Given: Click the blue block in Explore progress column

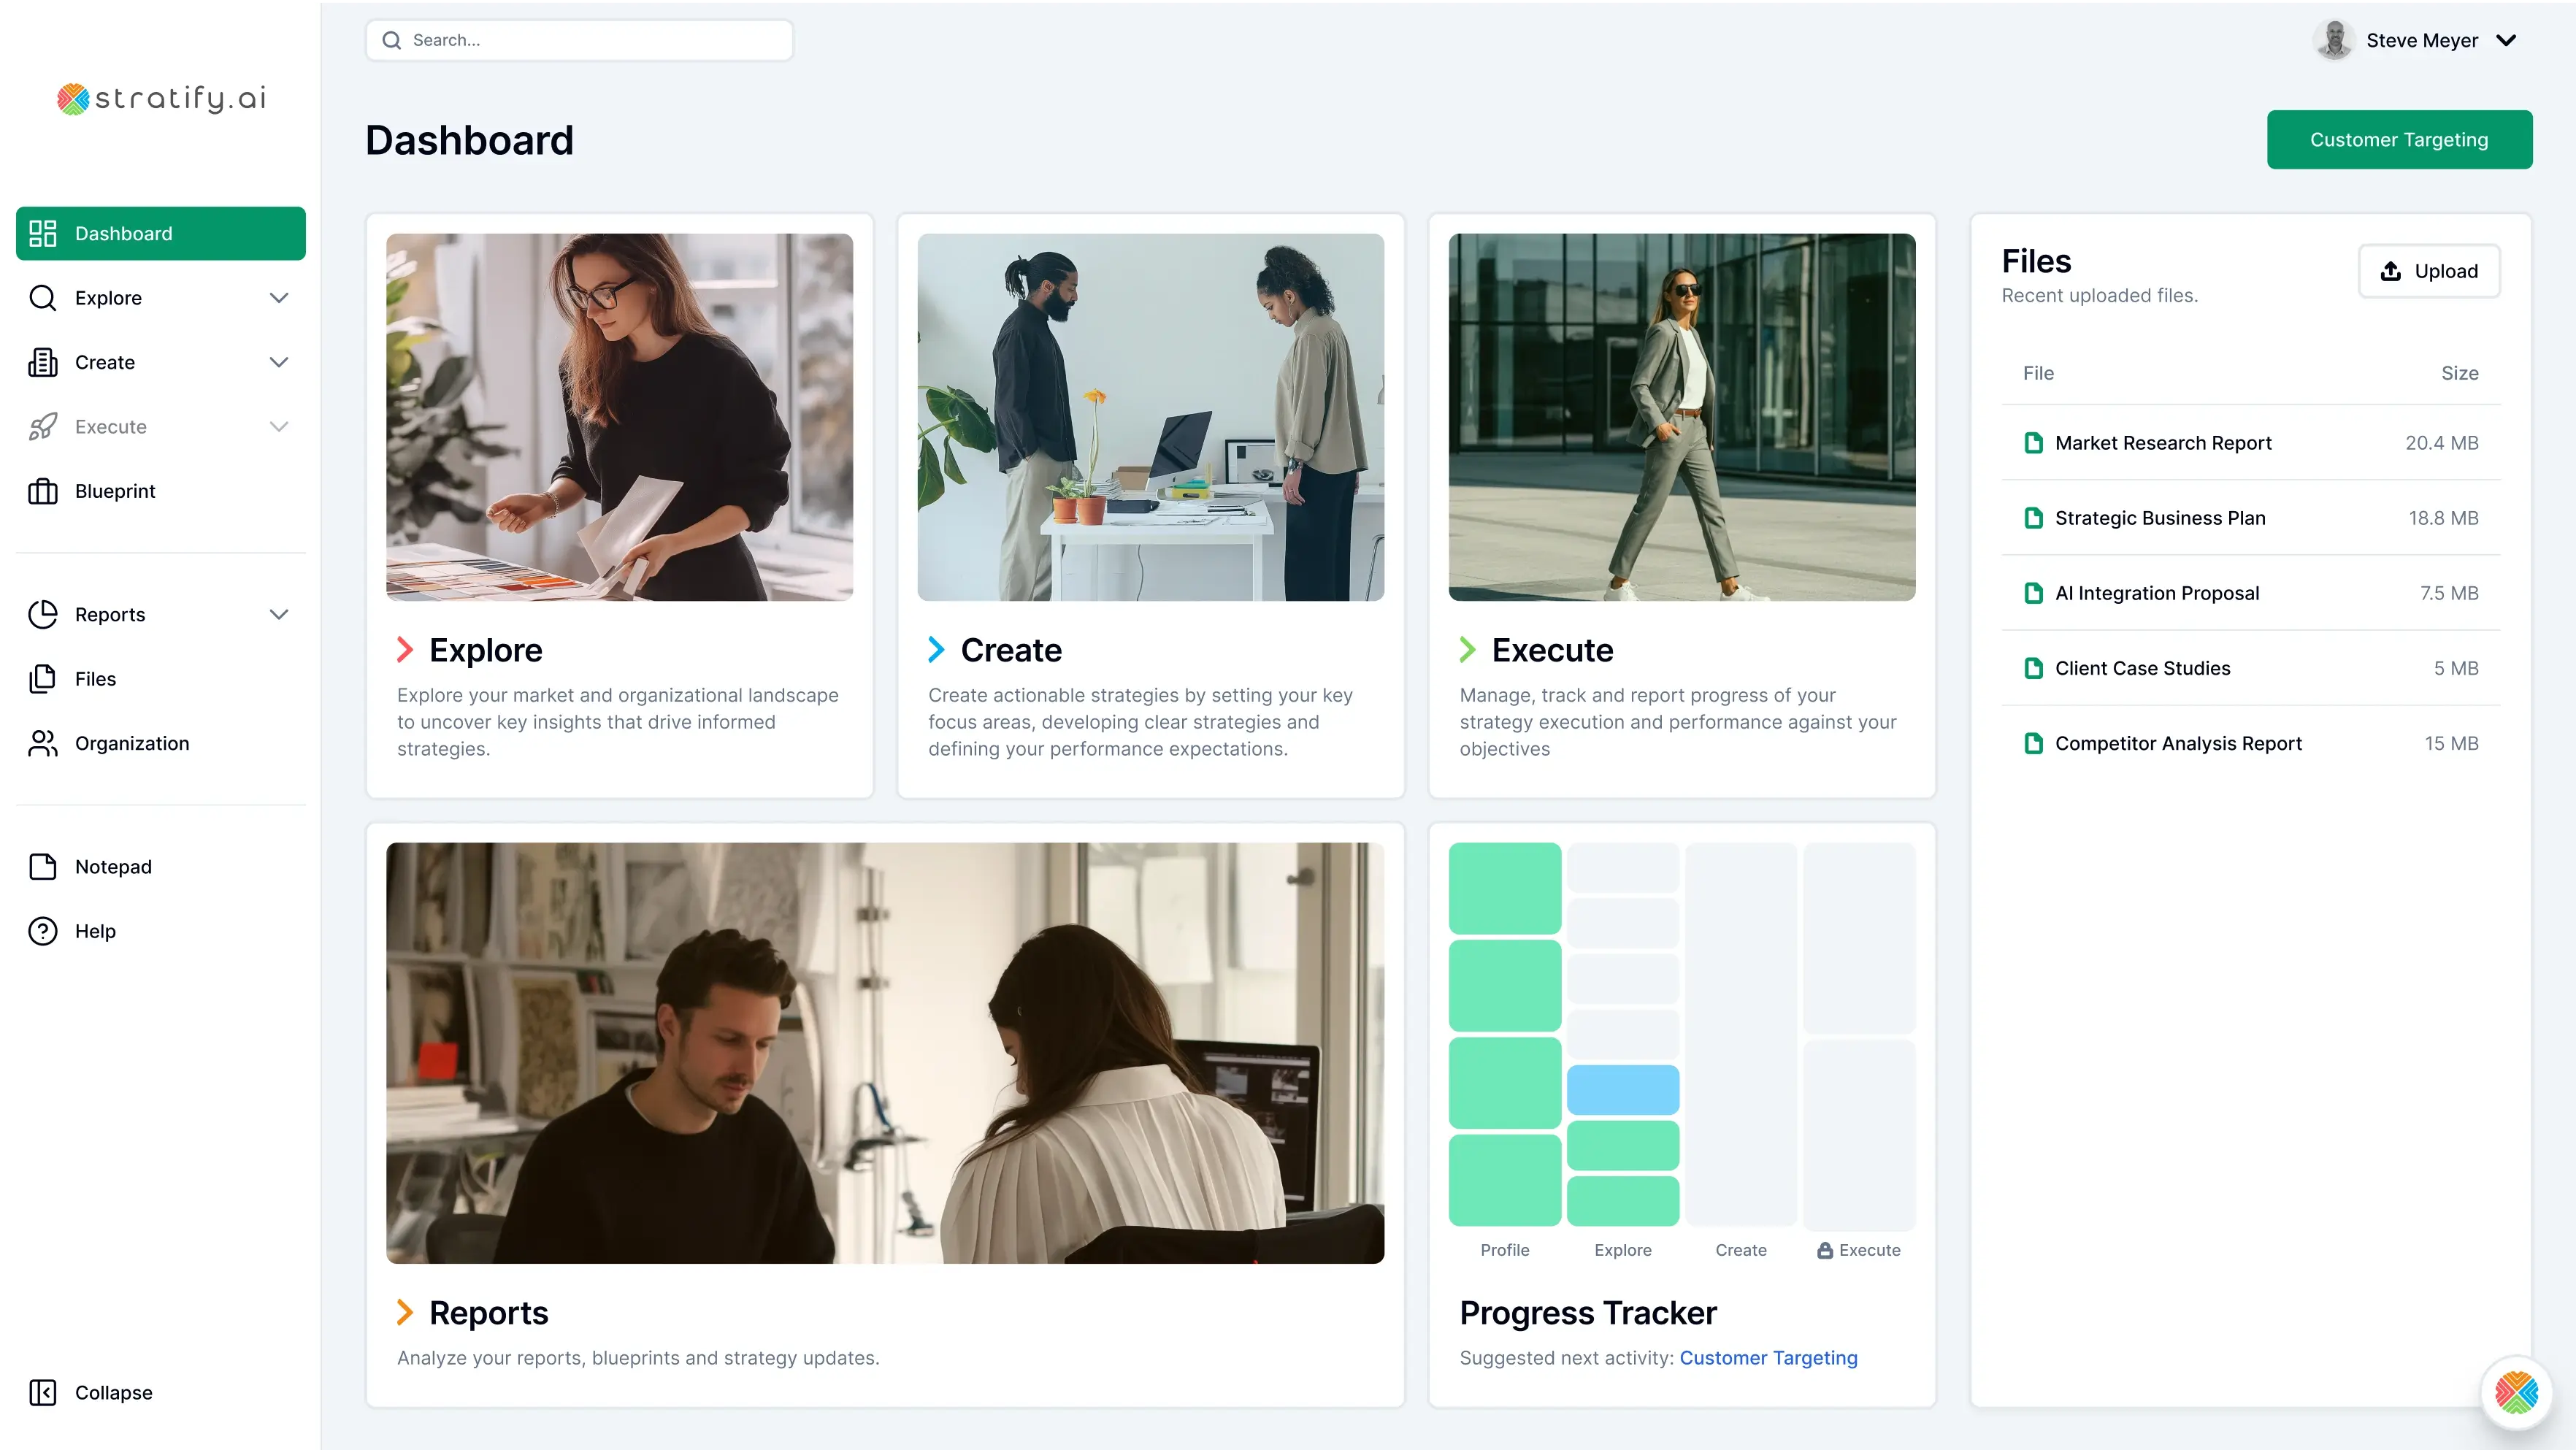Looking at the screenshot, I should point(1622,1089).
